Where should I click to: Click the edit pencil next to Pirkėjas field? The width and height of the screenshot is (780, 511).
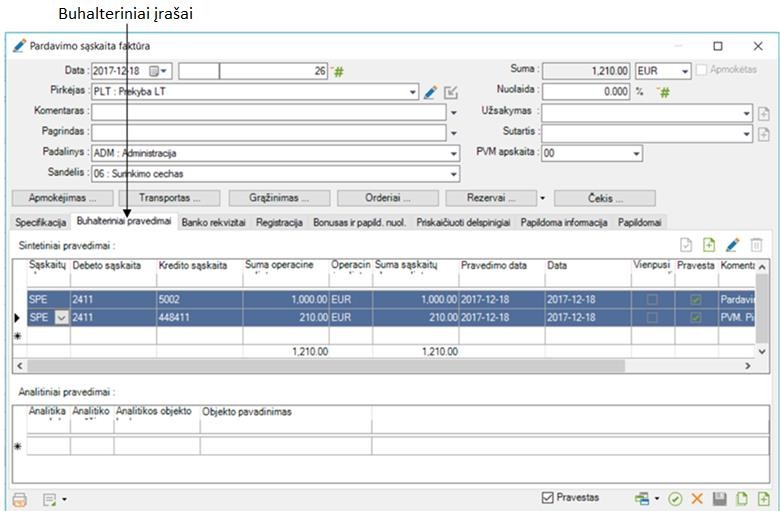tap(431, 92)
